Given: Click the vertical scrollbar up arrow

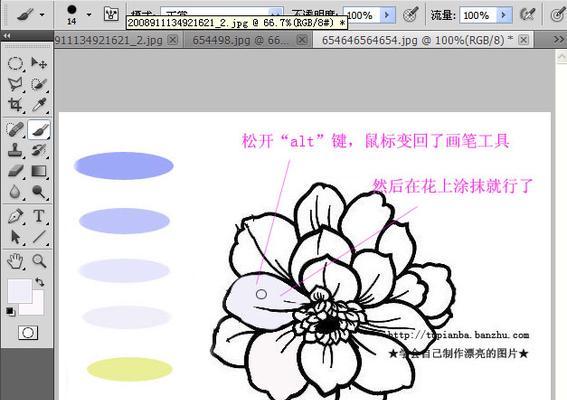Looking at the screenshot, I should tap(562, 57).
